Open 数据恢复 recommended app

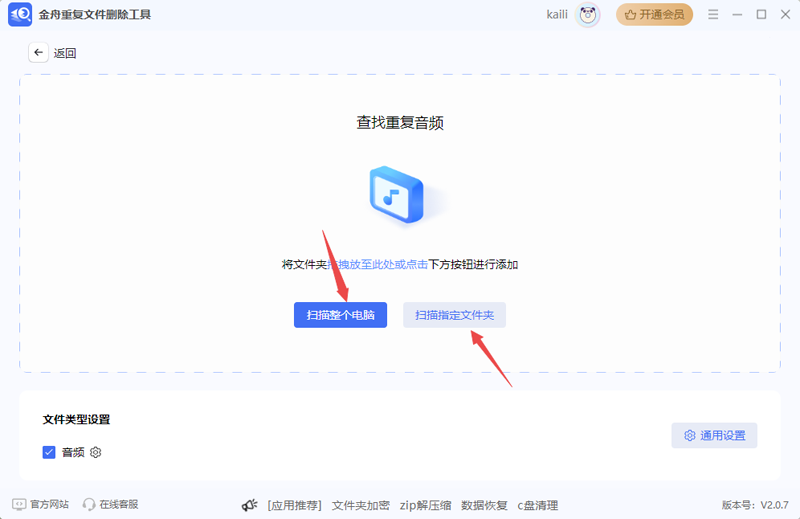tap(484, 505)
